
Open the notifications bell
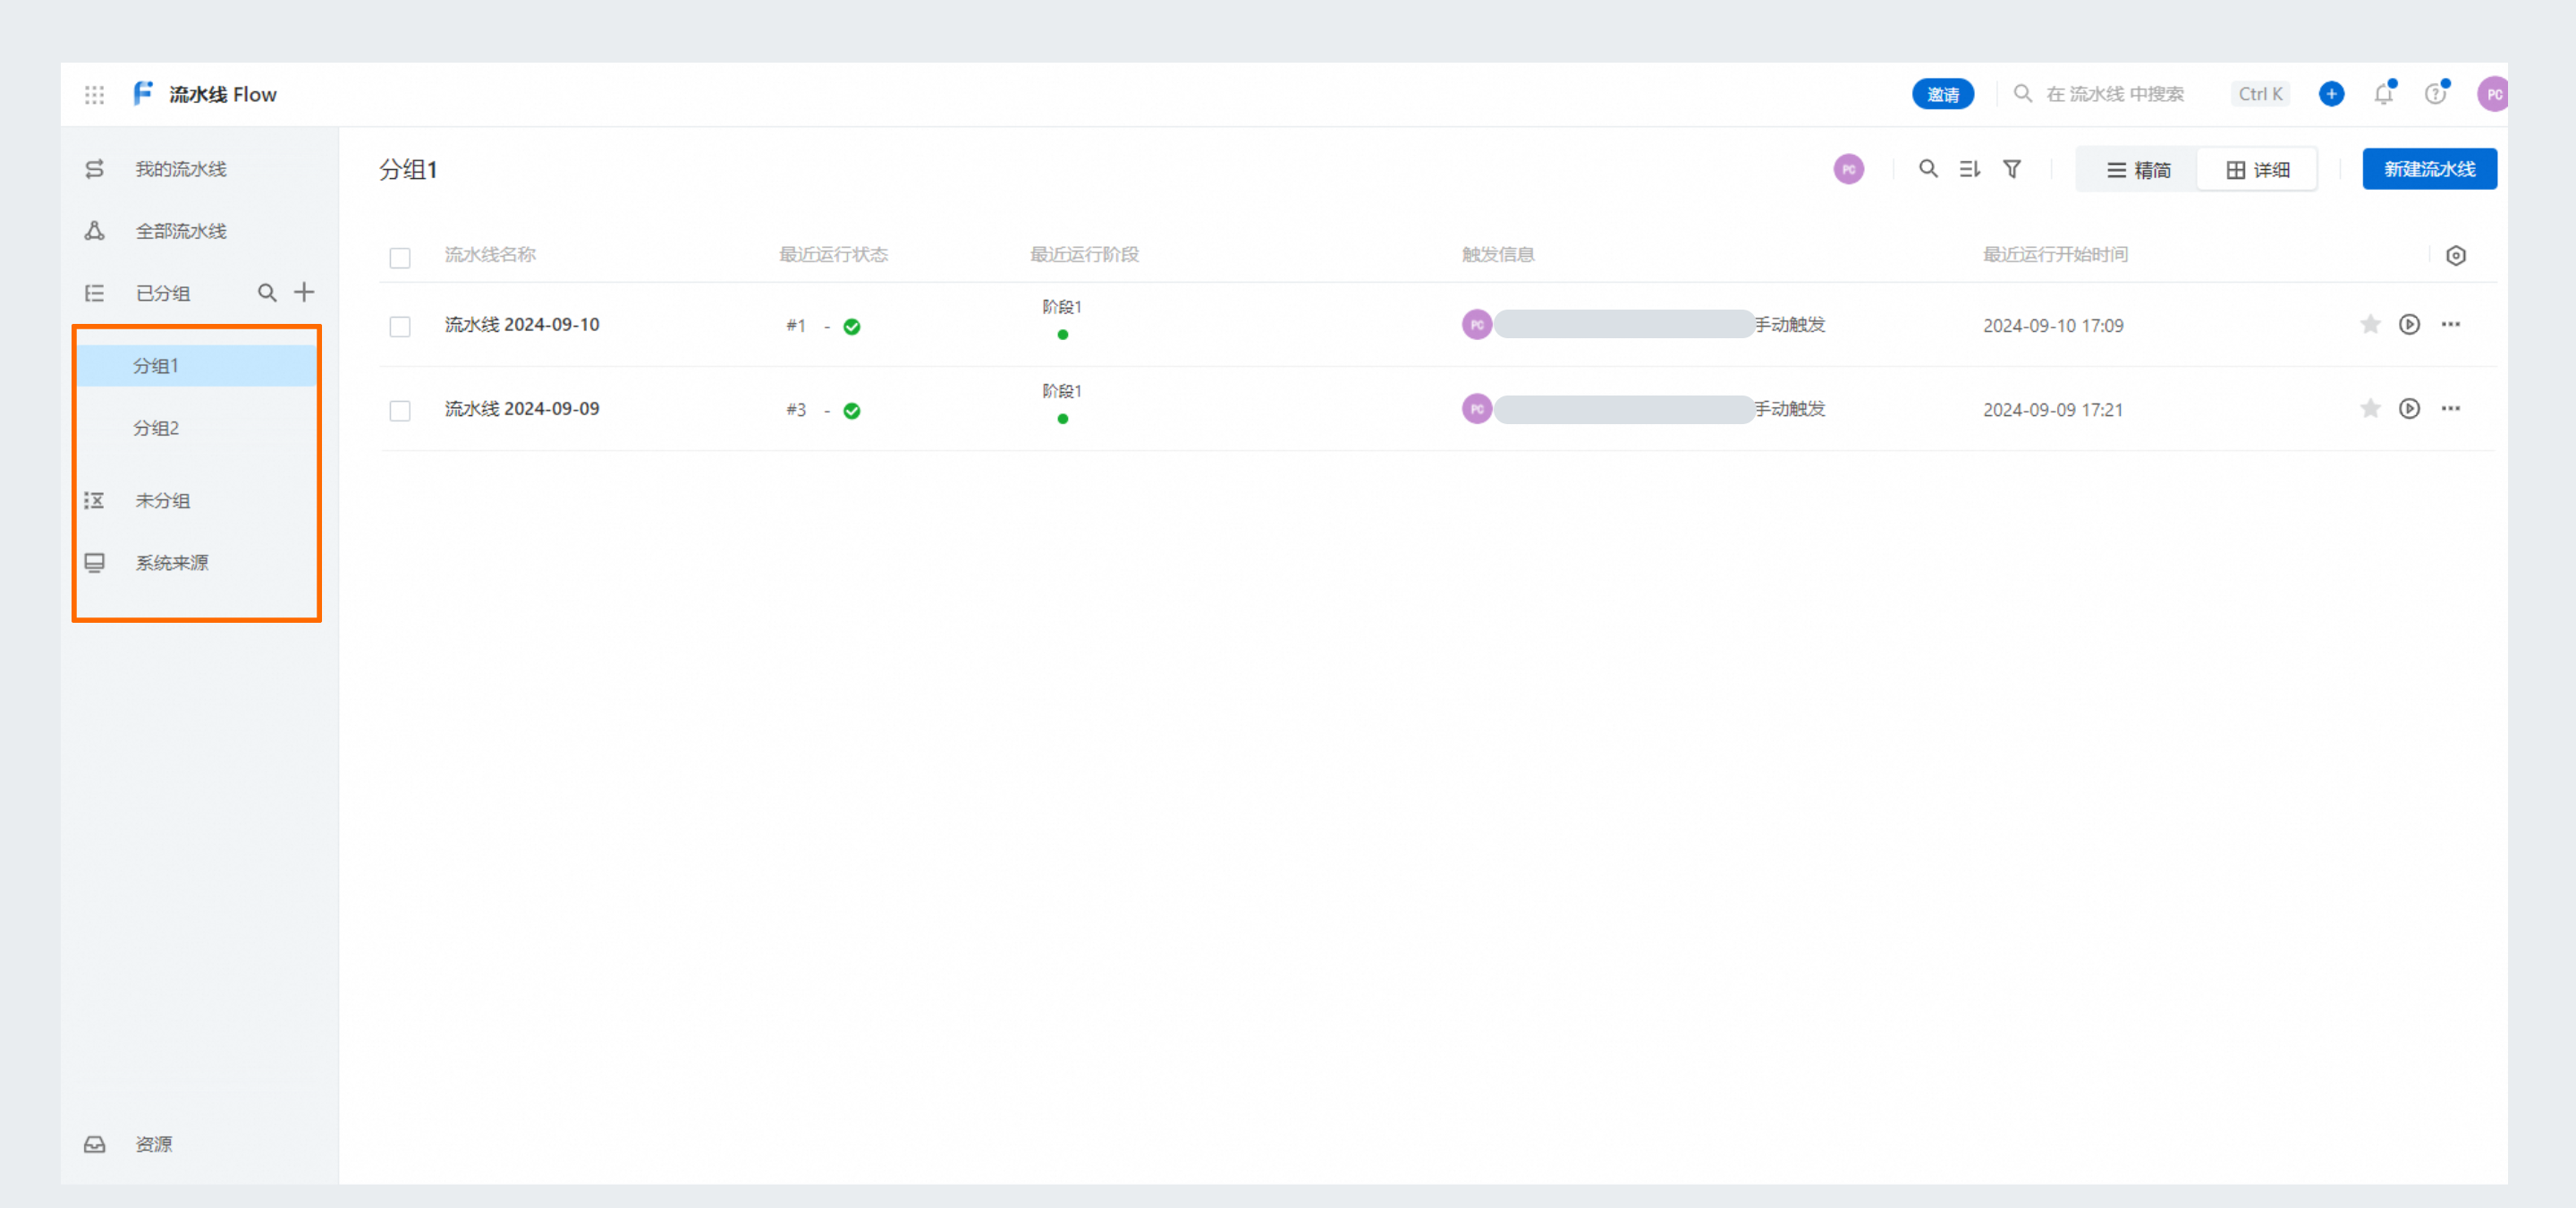tap(2384, 94)
